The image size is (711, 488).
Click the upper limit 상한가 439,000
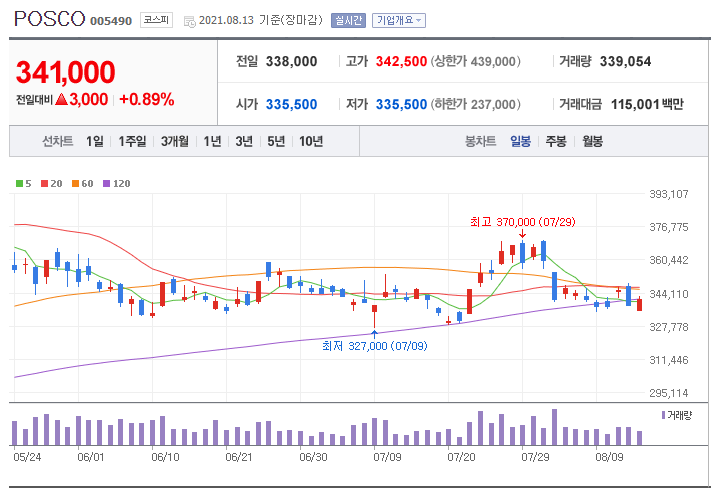click(x=475, y=62)
